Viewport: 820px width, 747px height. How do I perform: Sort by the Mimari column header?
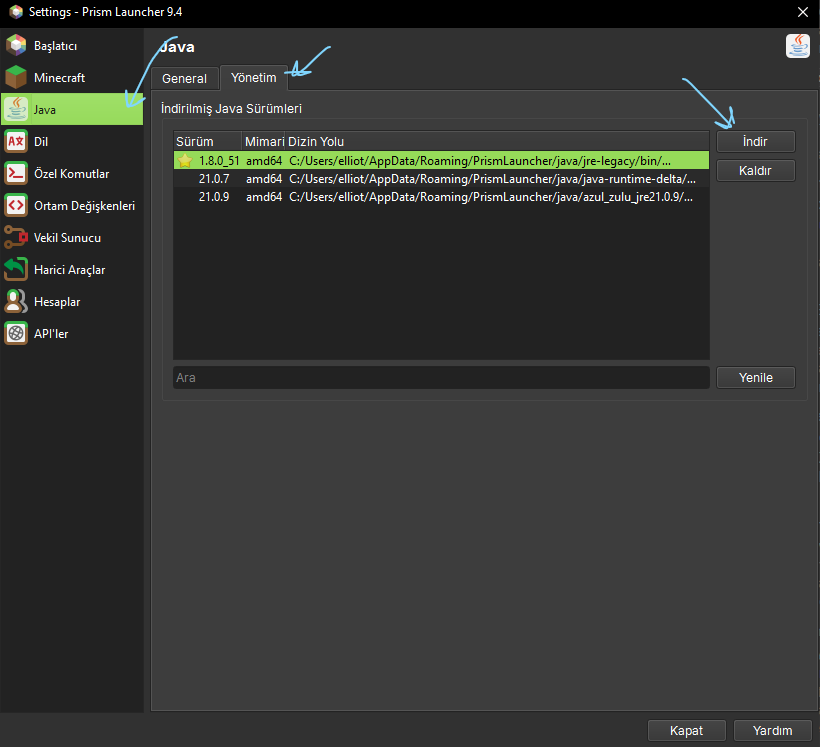coord(263,141)
